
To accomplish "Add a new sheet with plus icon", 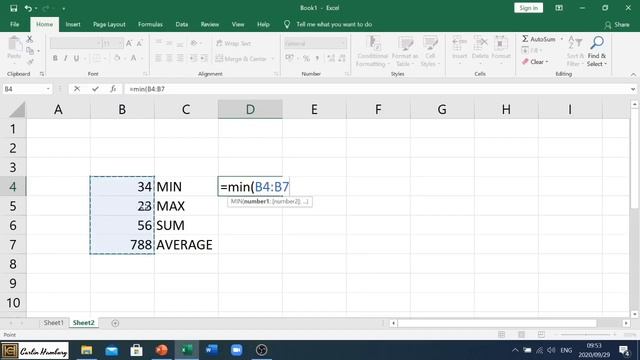I will point(115,323).
